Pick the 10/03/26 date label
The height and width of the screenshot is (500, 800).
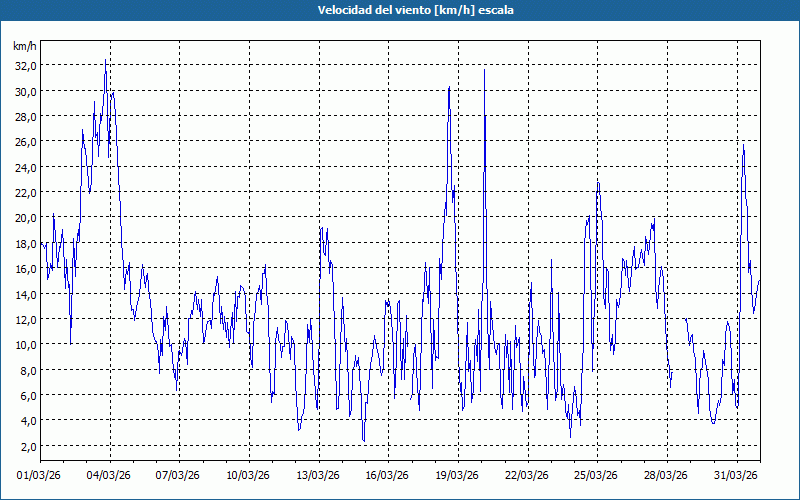(248, 475)
